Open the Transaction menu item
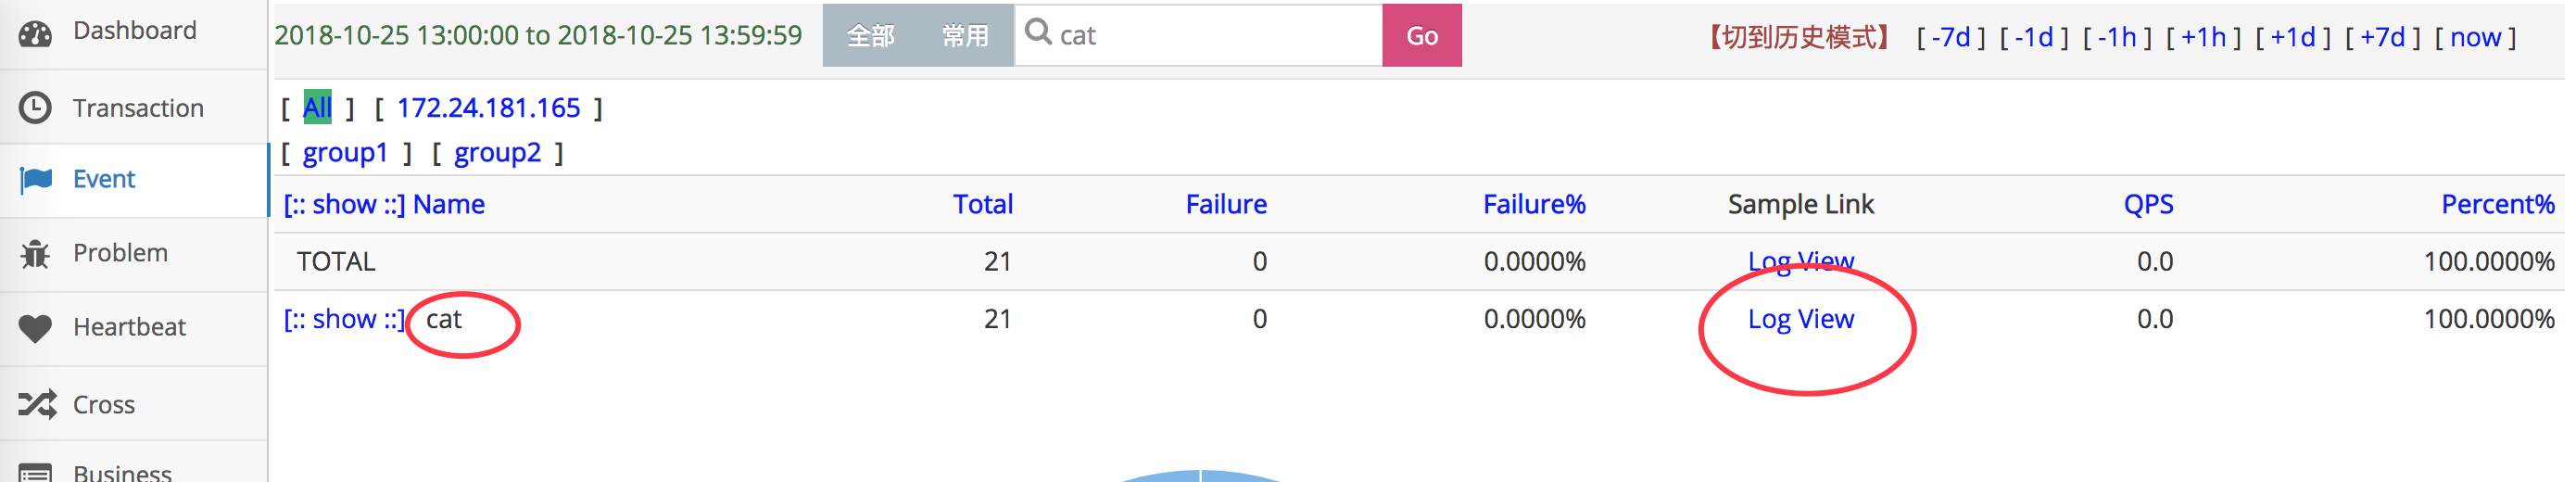This screenshot has width=2576, height=482. coord(138,108)
